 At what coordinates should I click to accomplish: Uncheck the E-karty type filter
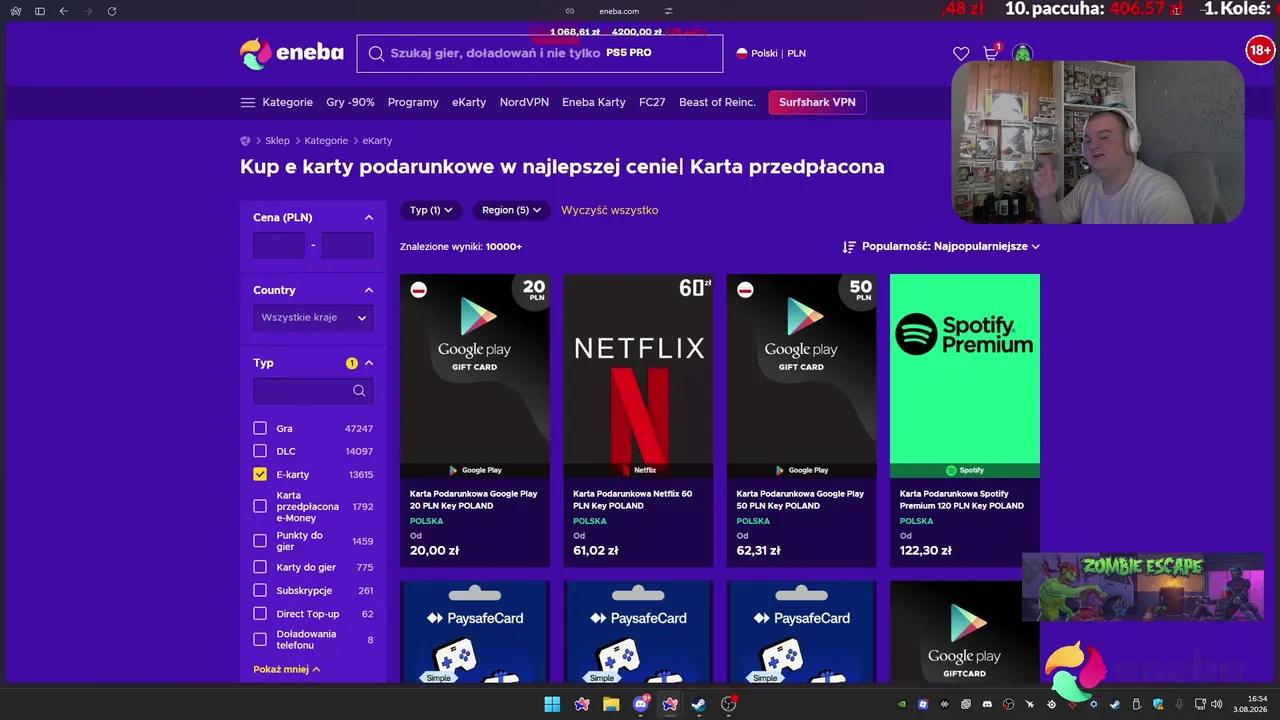point(260,474)
